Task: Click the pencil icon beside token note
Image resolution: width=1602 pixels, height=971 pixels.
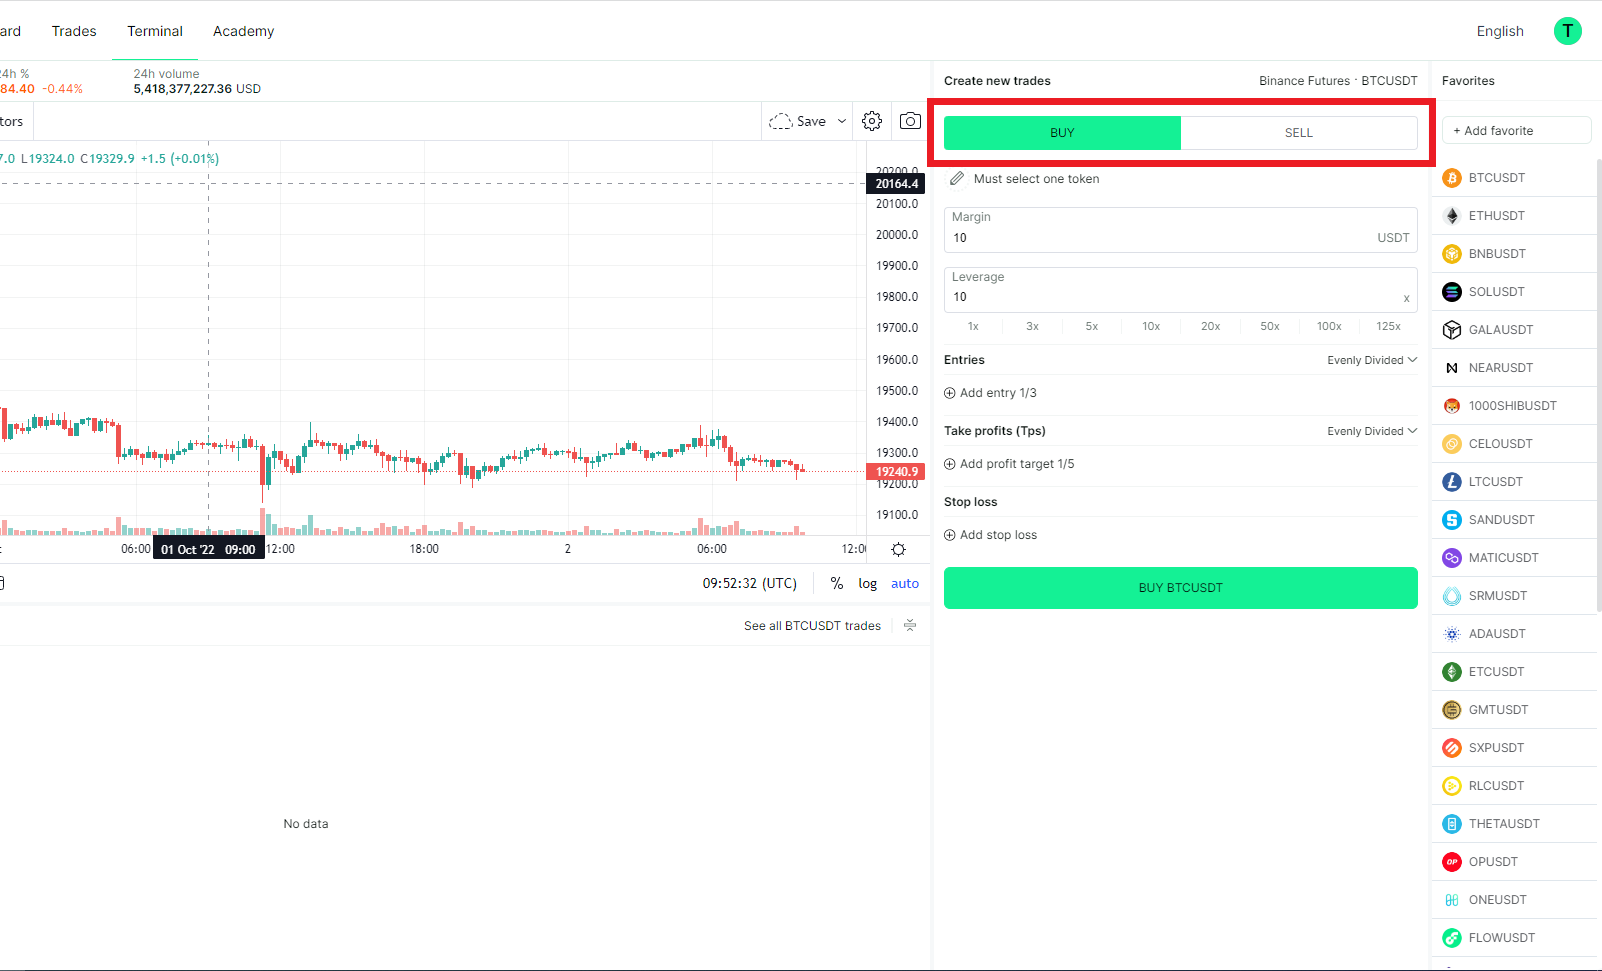Action: [x=957, y=179]
